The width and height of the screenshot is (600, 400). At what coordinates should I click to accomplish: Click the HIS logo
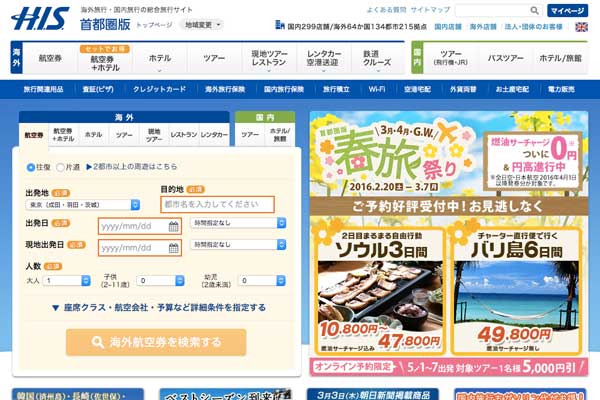click(x=40, y=19)
